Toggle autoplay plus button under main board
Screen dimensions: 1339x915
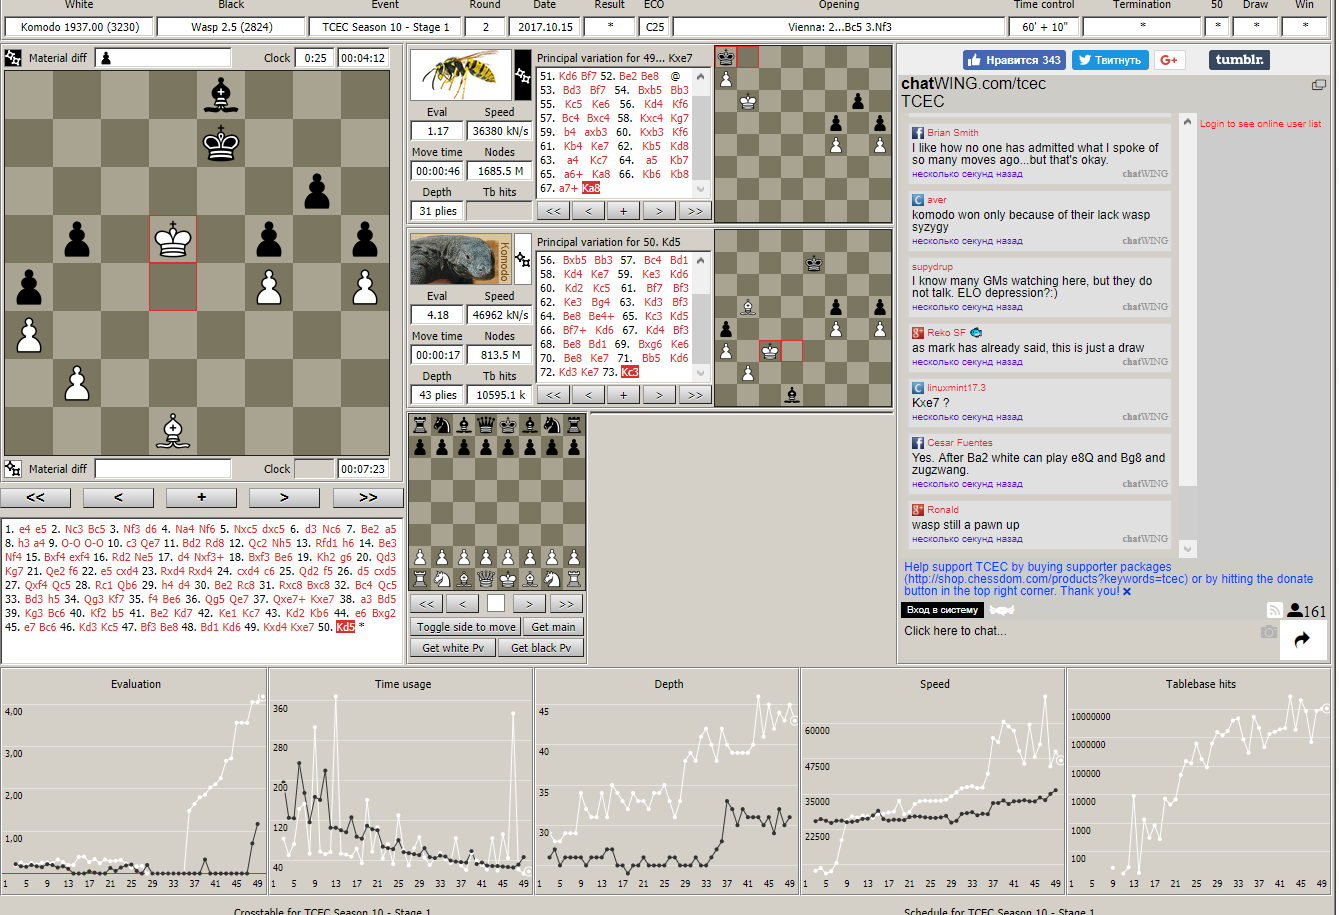202,497
